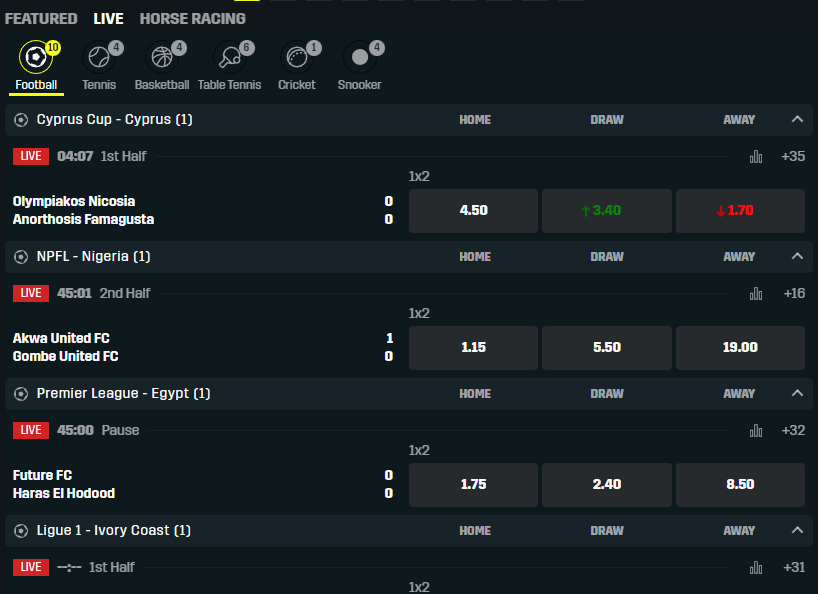This screenshot has width=818, height=594.
Task: Open stats chart for Akwa United match
Action: (756, 294)
